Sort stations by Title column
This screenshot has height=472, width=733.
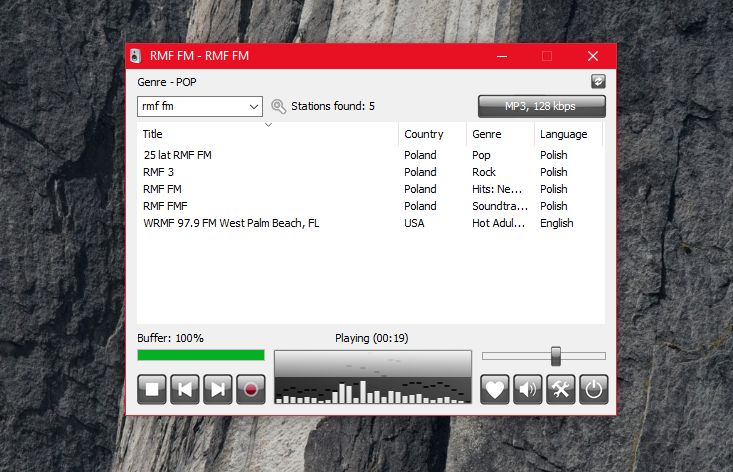(267, 134)
